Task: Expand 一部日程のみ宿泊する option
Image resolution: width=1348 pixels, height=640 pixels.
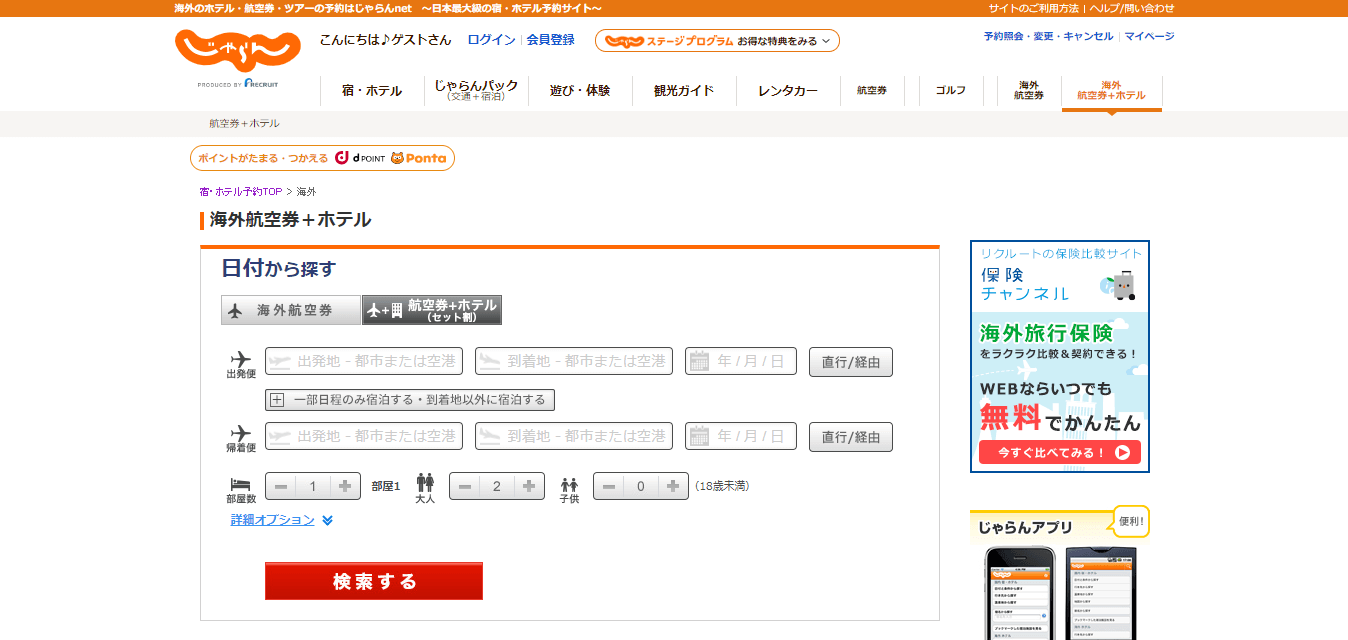Action: coord(414,399)
